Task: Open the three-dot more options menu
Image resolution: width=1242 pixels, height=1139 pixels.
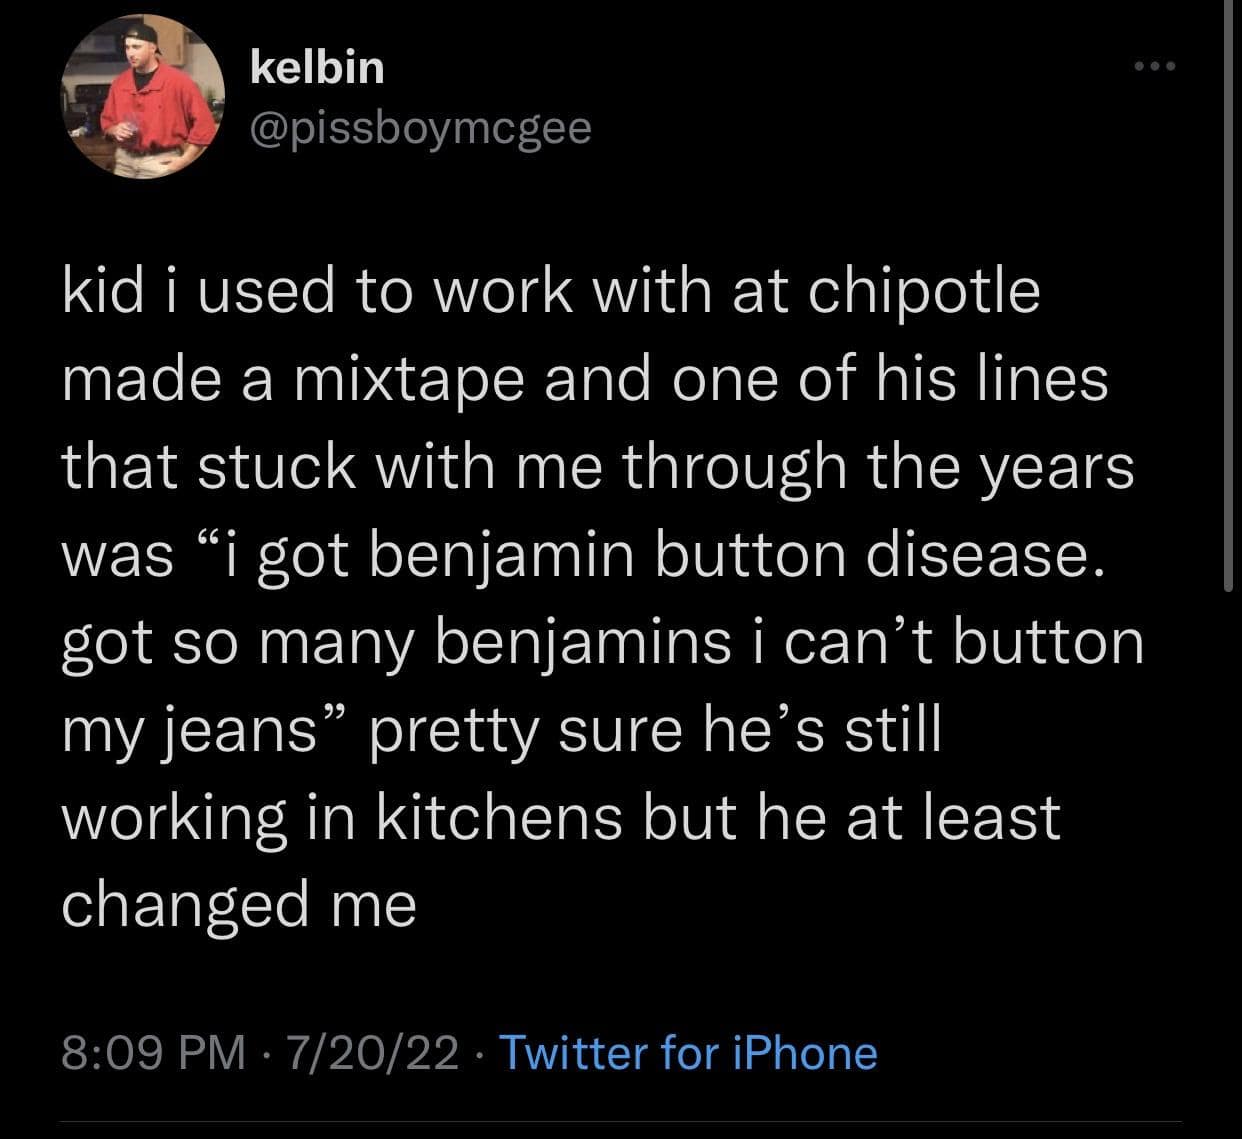Action: [x=1157, y=67]
